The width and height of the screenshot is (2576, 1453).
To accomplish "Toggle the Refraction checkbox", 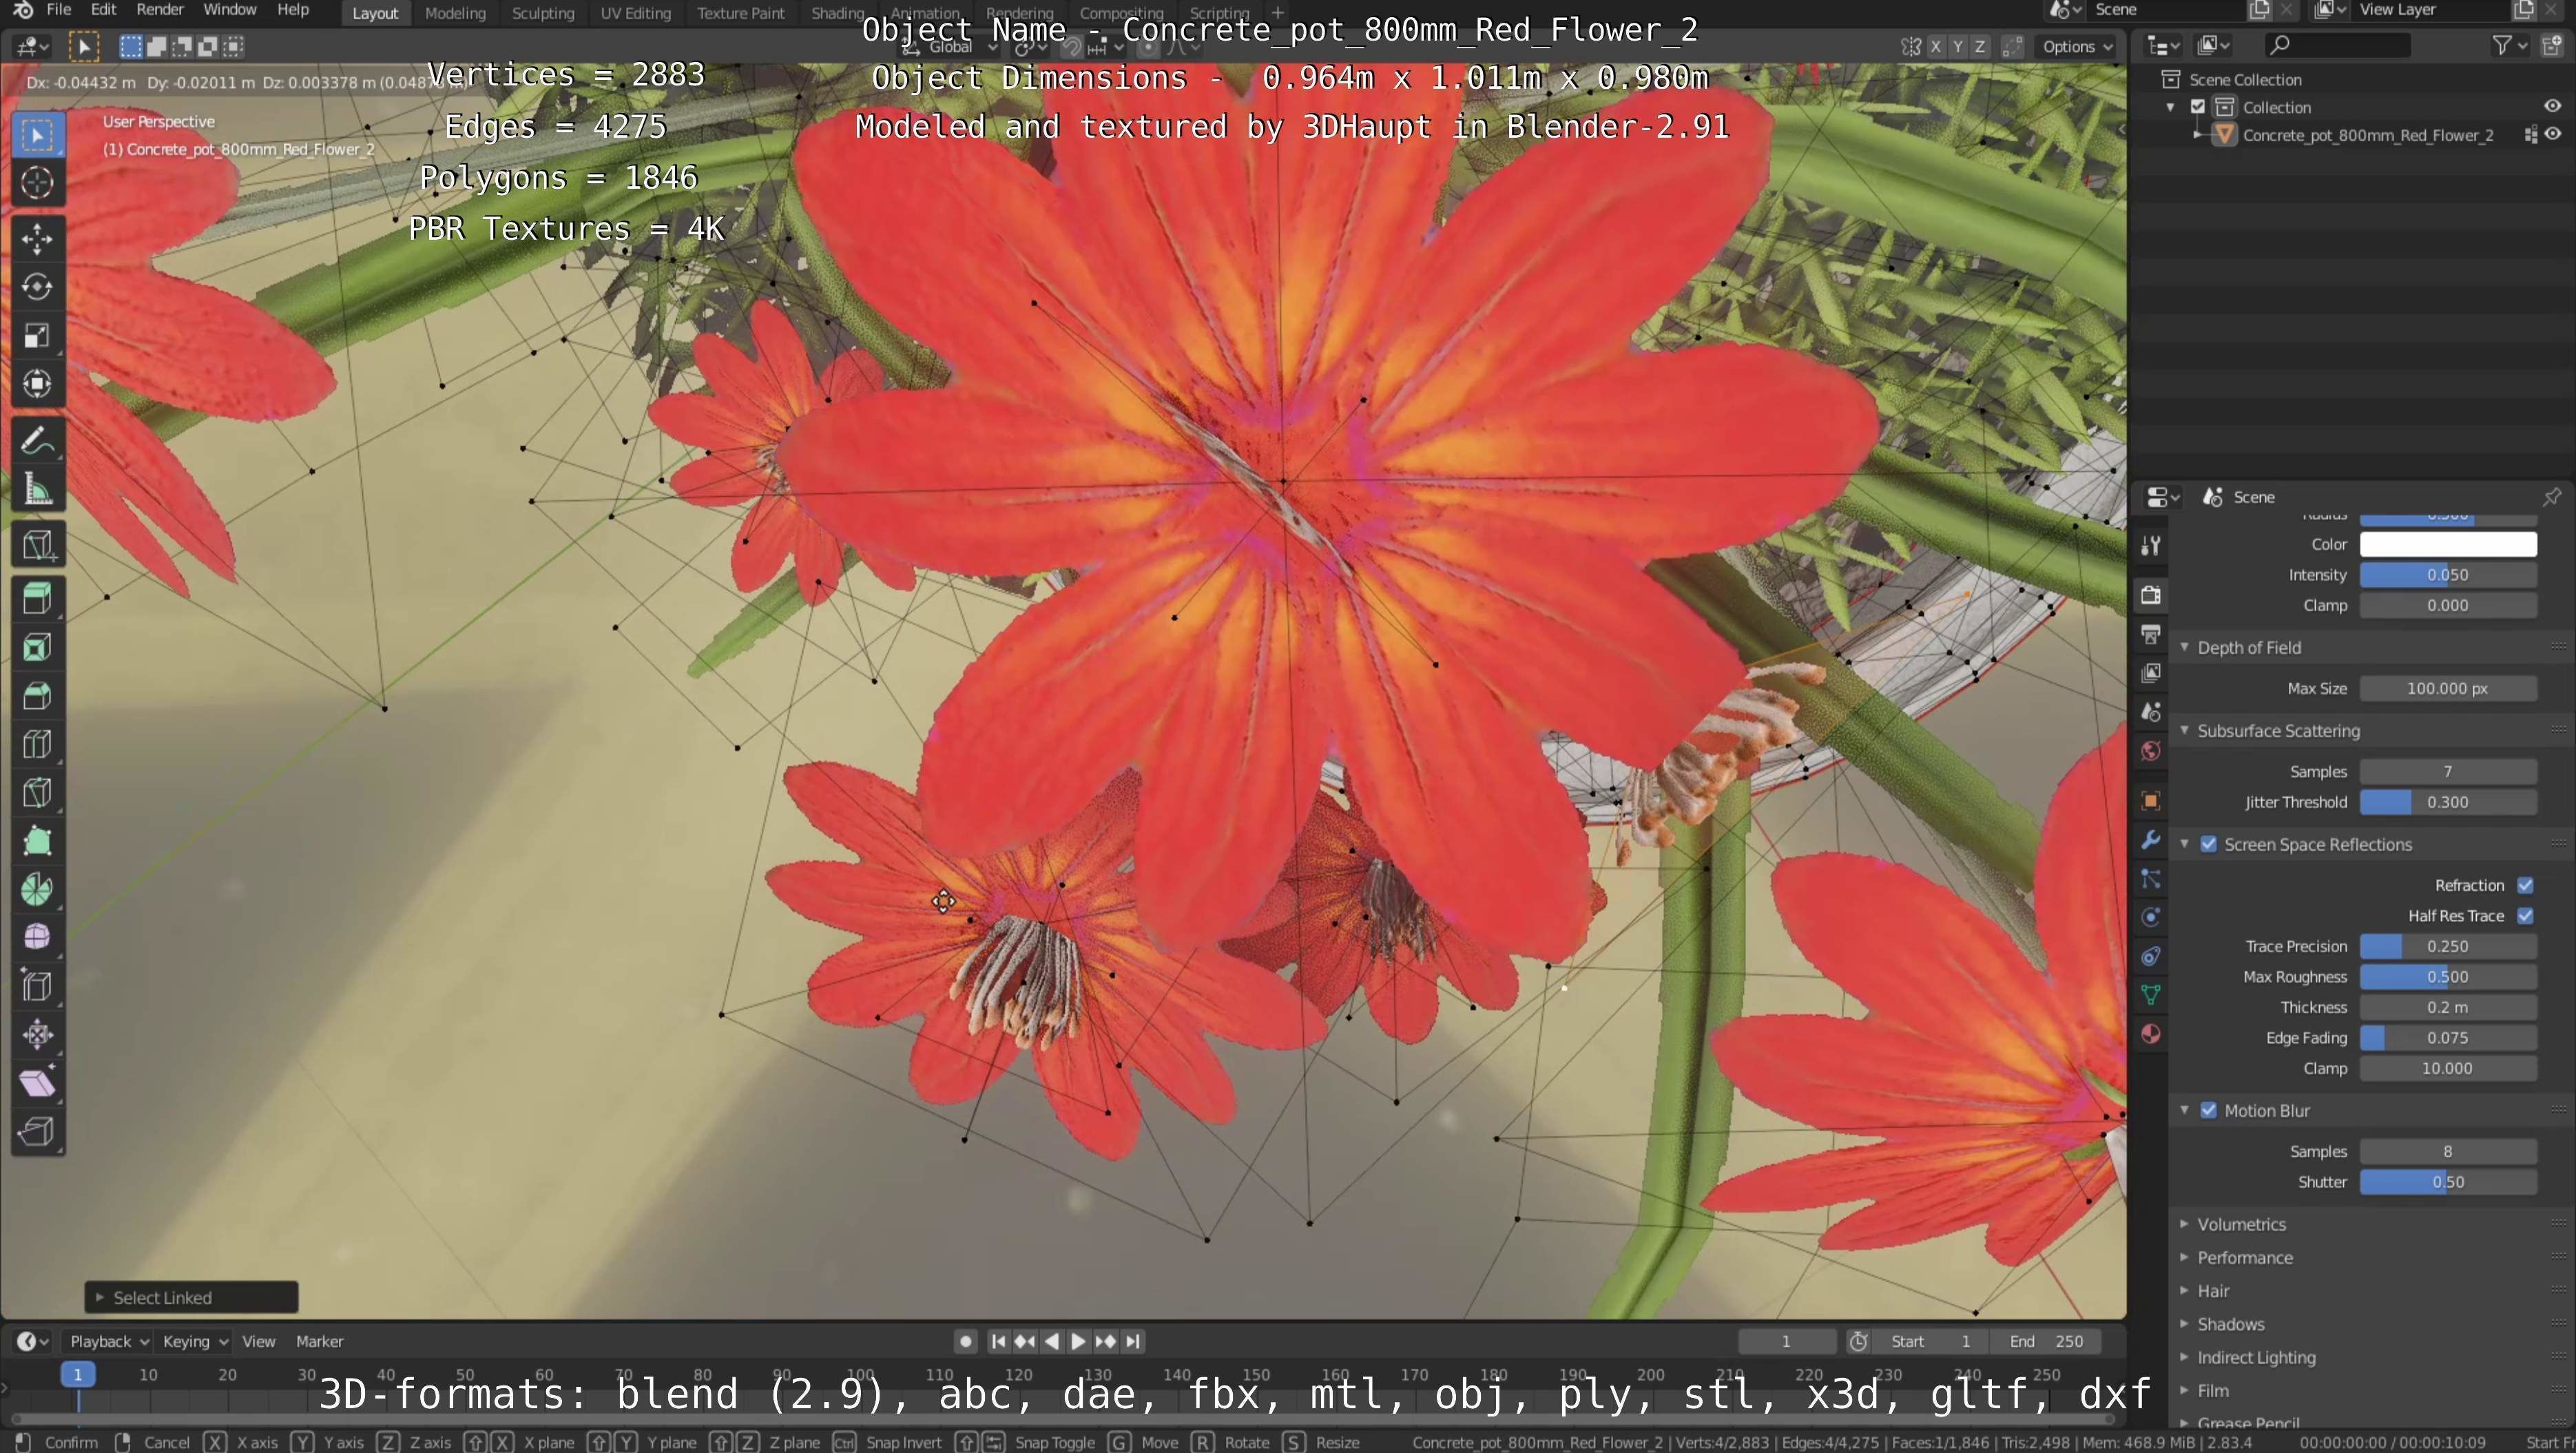I will coord(2525,885).
